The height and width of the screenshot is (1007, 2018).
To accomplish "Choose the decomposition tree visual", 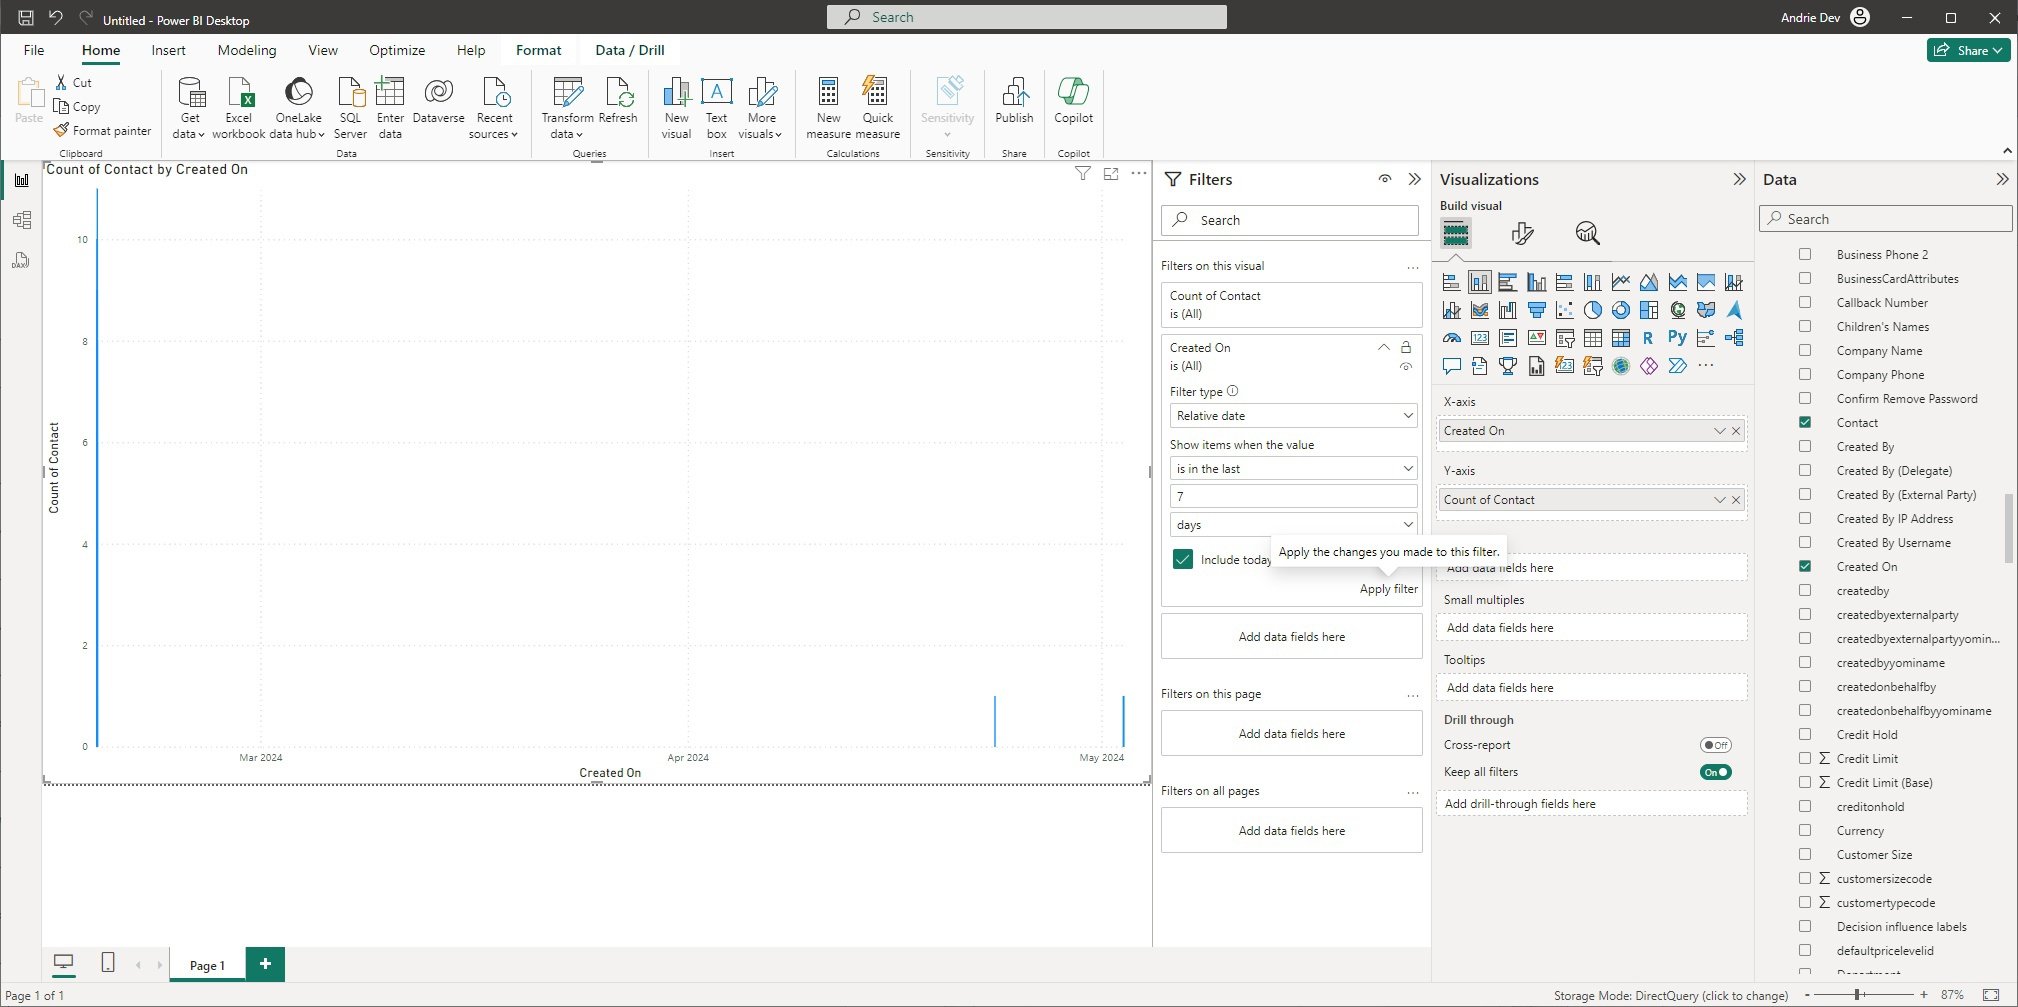I will 1734,338.
